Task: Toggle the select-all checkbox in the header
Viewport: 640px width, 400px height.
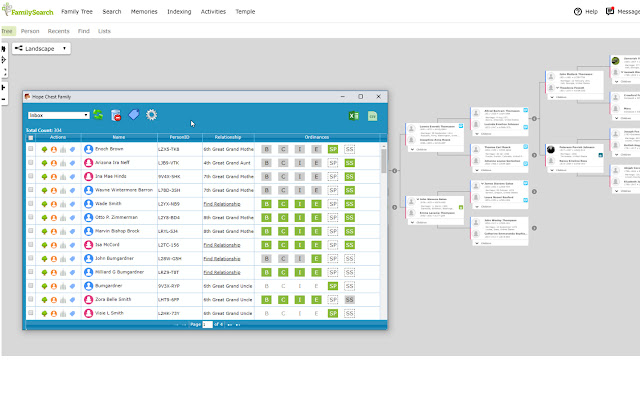Action: 31,137
